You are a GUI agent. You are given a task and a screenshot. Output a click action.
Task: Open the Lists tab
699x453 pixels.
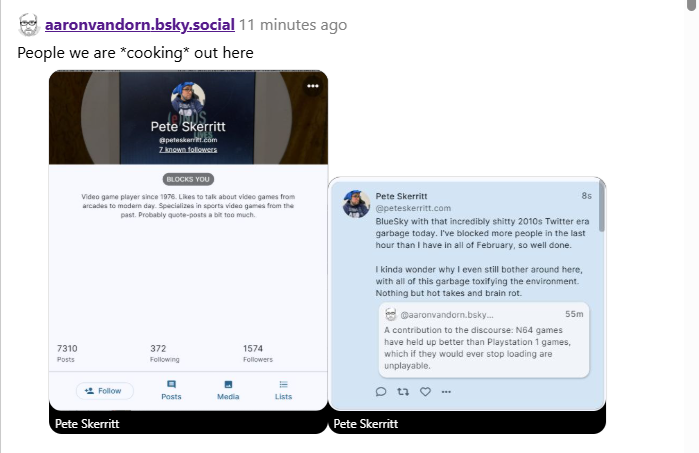[284, 390]
